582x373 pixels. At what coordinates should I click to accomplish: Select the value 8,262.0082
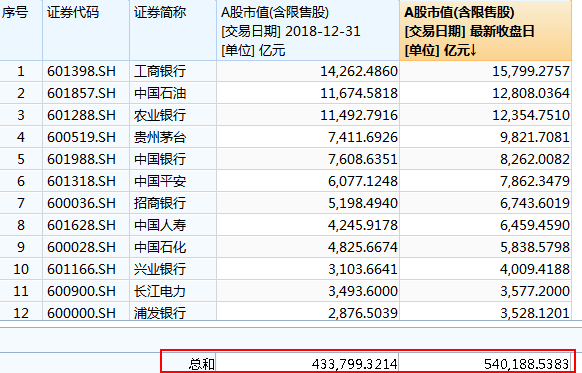(534, 159)
